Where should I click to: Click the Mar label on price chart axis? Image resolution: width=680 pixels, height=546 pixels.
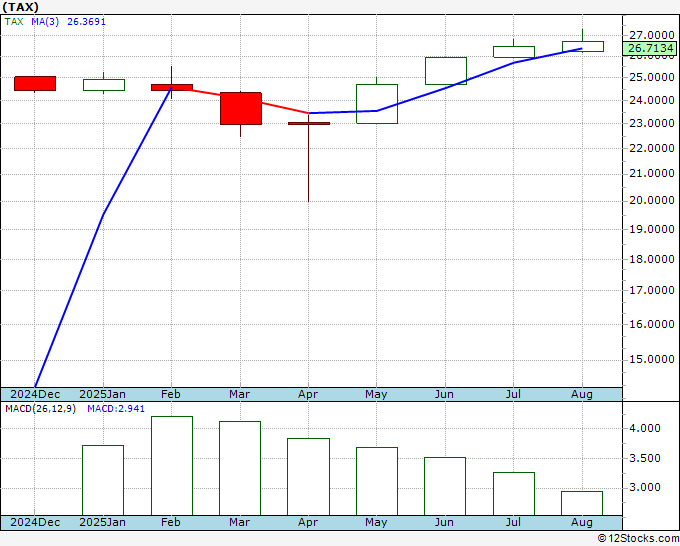click(239, 394)
